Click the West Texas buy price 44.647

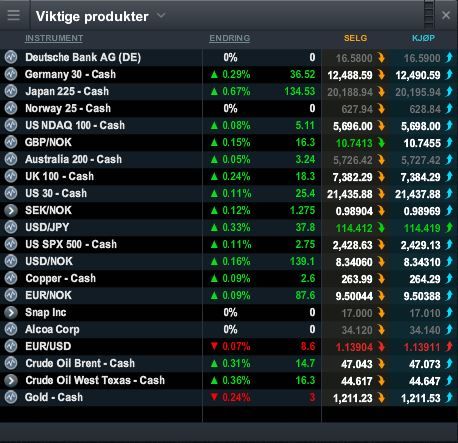pyautogui.click(x=425, y=381)
